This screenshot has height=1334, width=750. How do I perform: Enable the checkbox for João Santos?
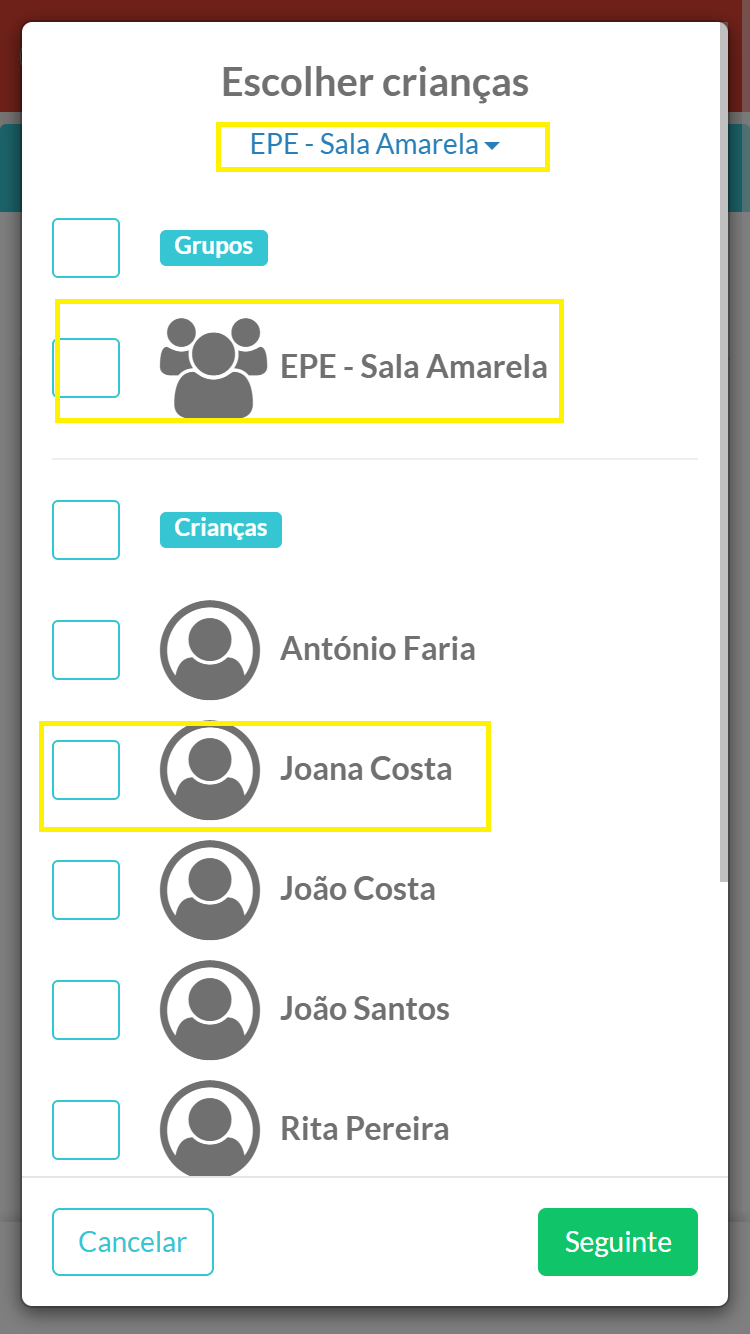86,1010
